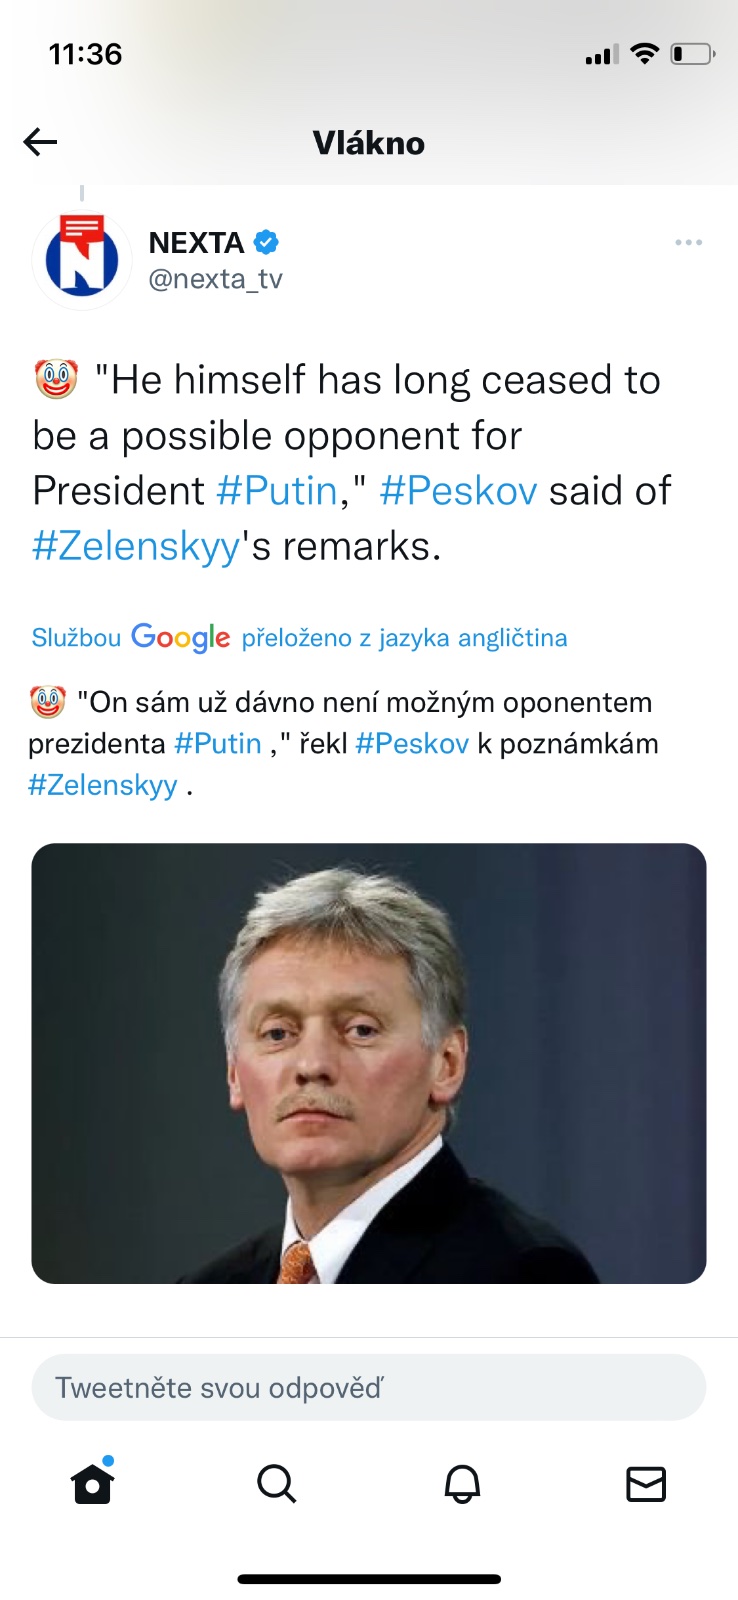The height and width of the screenshot is (1600, 738).
Task: Tap the #Zelenskyy hashtag in the tweet
Action: (x=136, y=546)
